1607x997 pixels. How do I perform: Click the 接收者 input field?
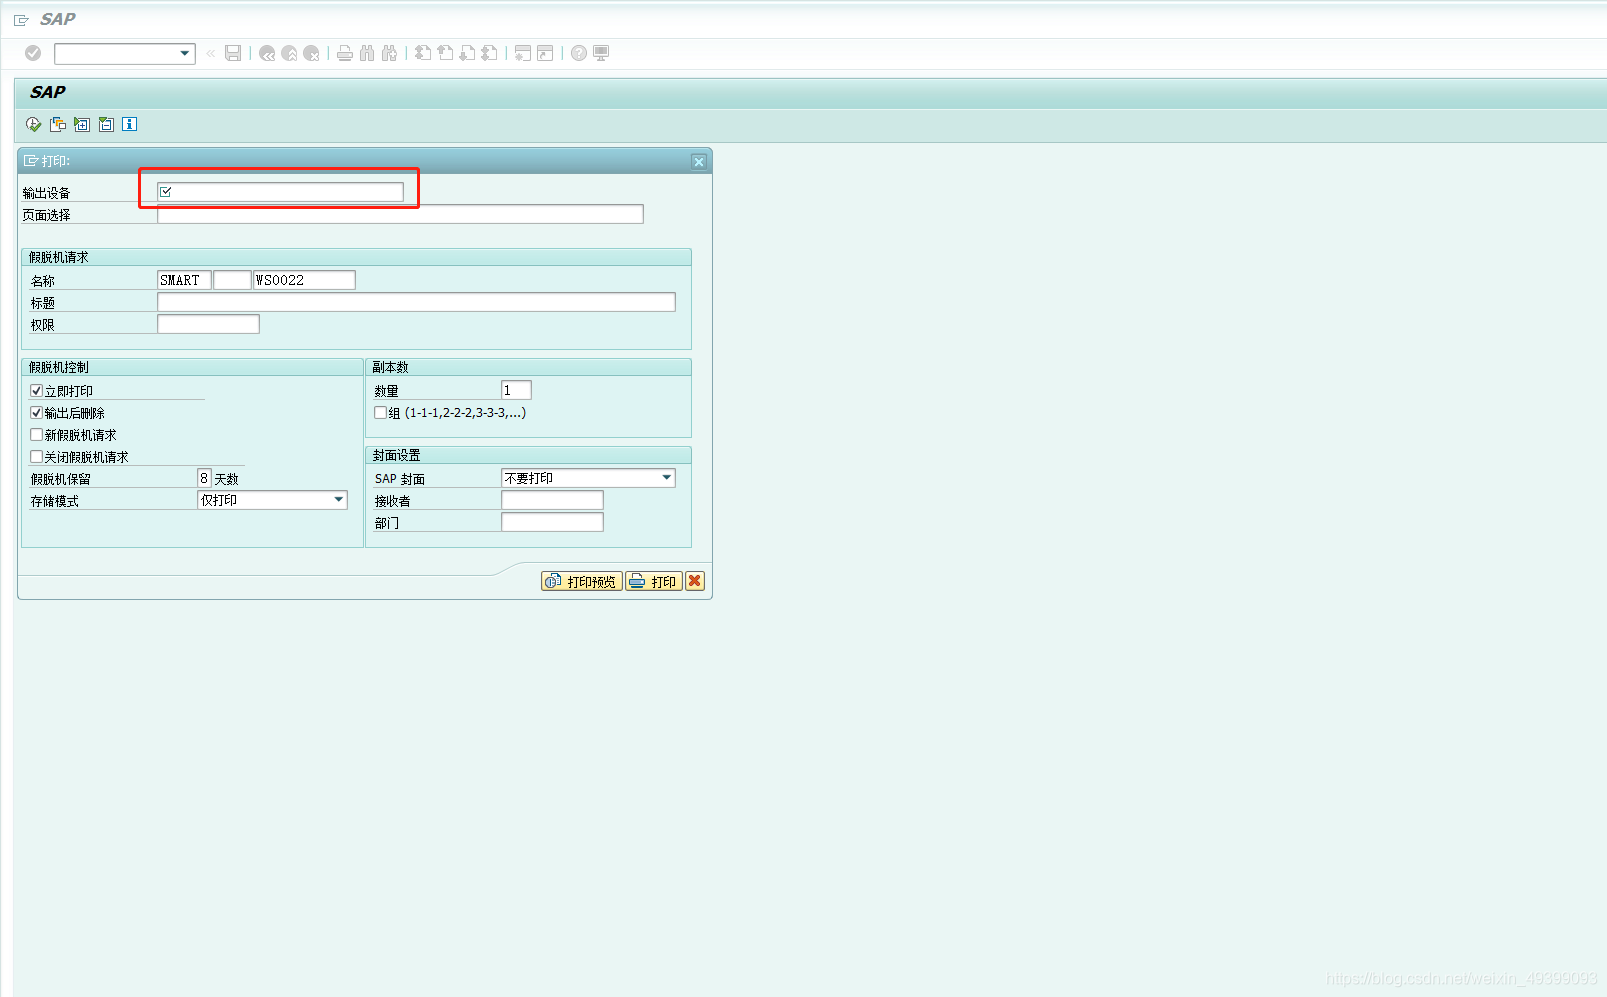tap(552, 500)
